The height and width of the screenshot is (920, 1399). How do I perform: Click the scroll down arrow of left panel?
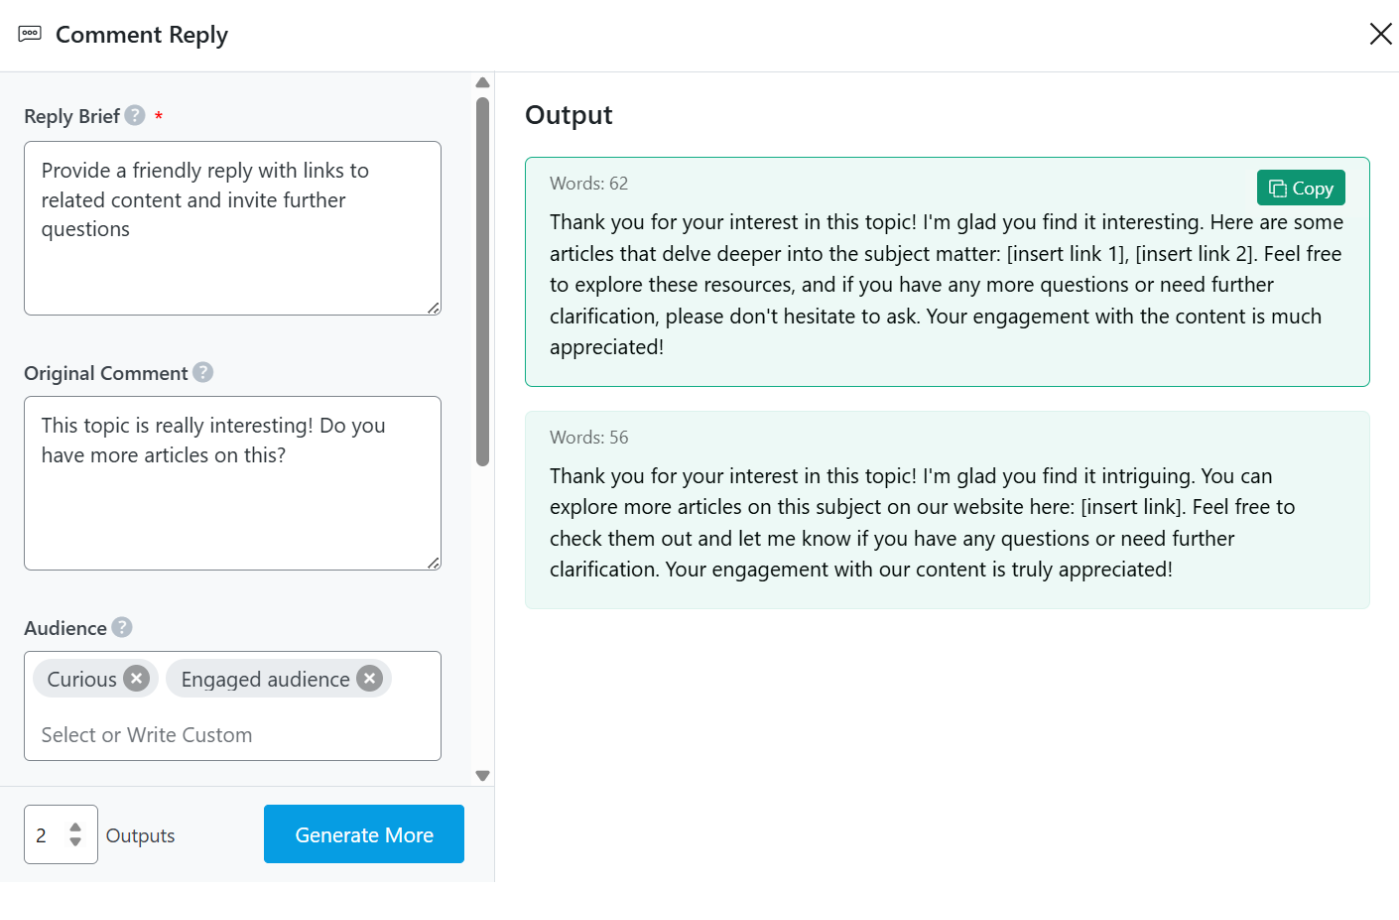point(483,776)
